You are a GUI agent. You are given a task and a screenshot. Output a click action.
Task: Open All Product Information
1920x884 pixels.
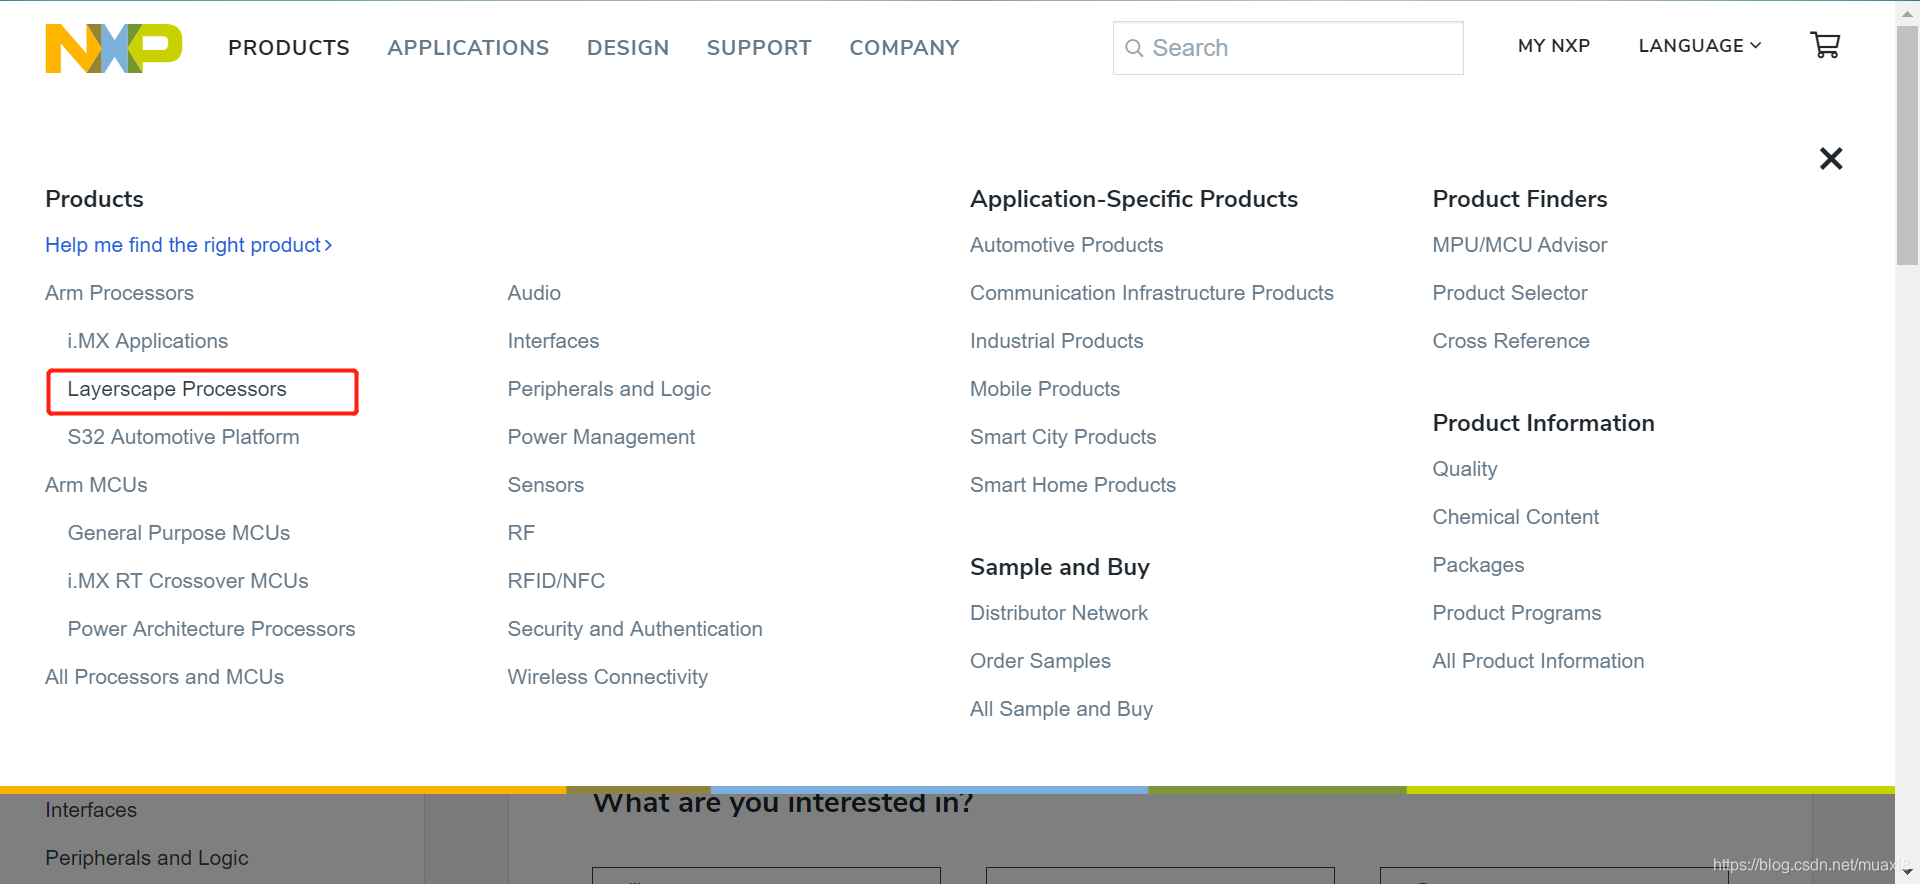click(1537, 661)
